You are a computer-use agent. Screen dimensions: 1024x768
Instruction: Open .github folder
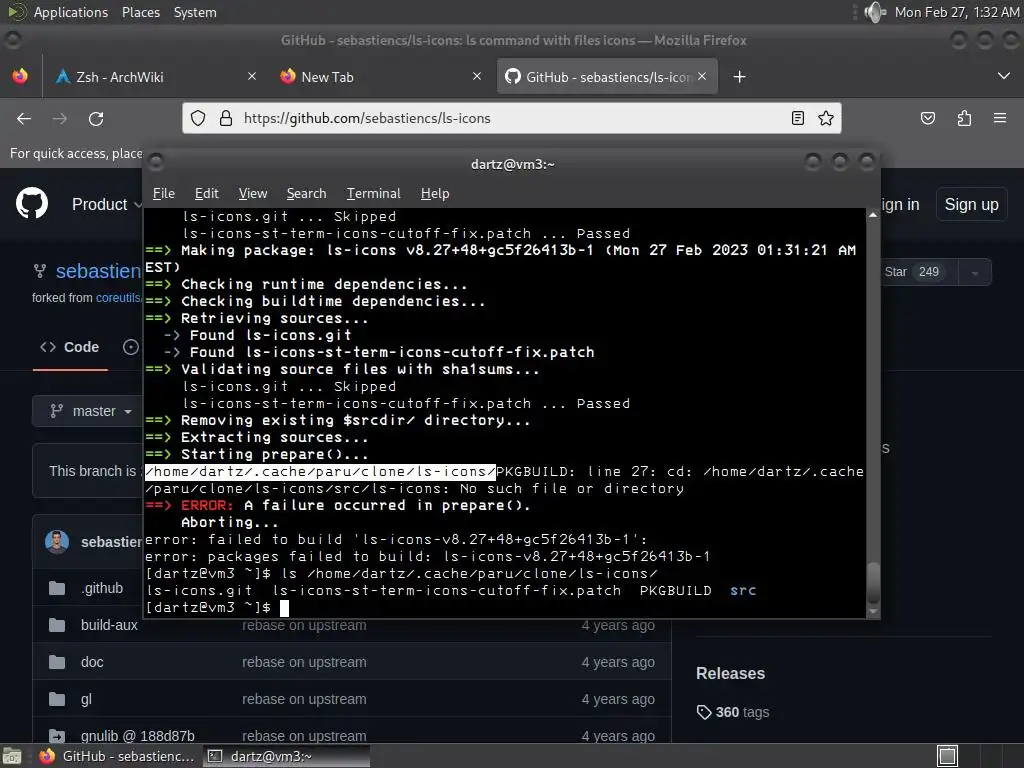pos(103,588)
